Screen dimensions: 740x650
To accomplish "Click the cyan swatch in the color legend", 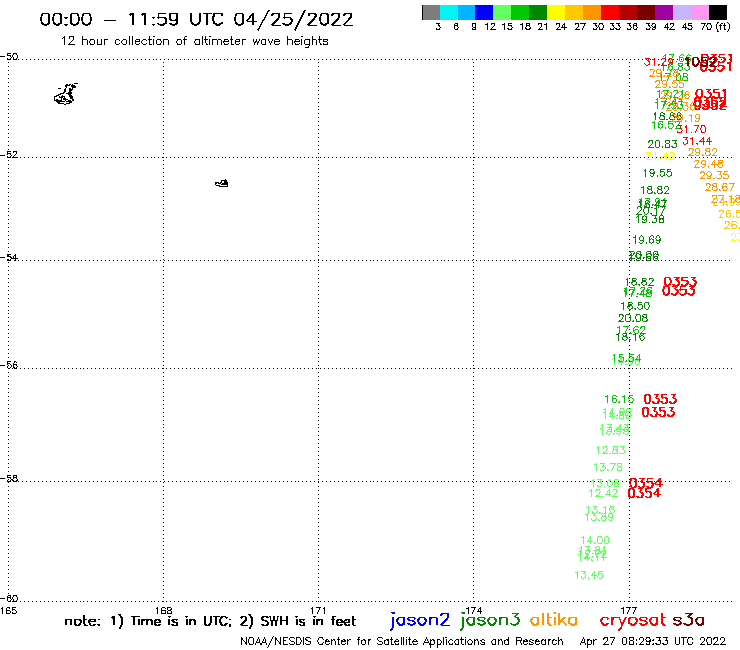I will click(x=449, y=12).
